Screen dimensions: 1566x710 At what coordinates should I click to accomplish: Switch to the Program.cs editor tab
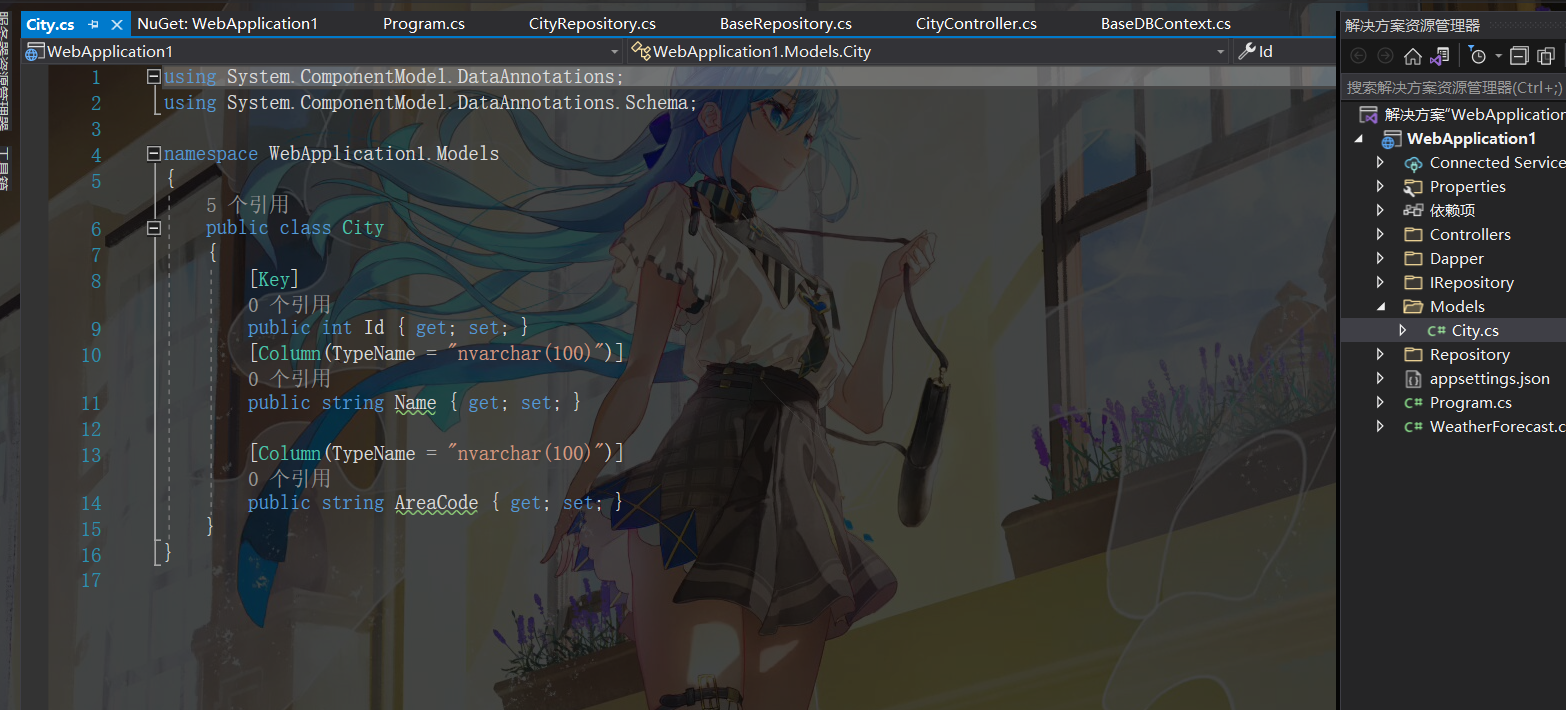pyautogui.click(x=423, y=22)
